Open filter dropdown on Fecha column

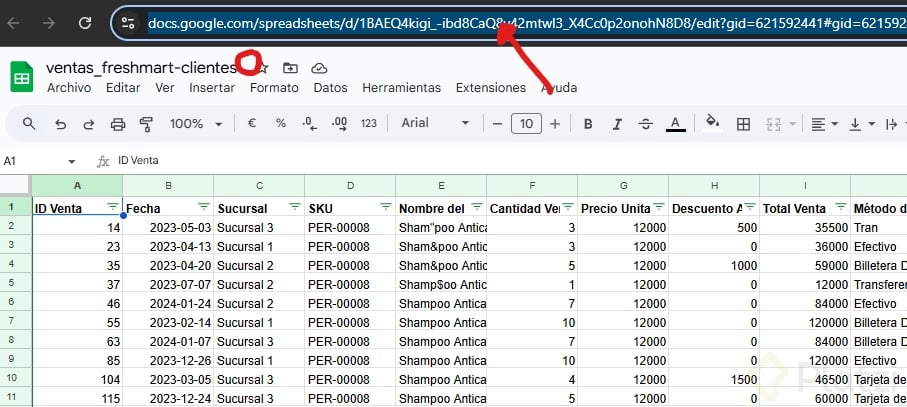click(204, 207)
